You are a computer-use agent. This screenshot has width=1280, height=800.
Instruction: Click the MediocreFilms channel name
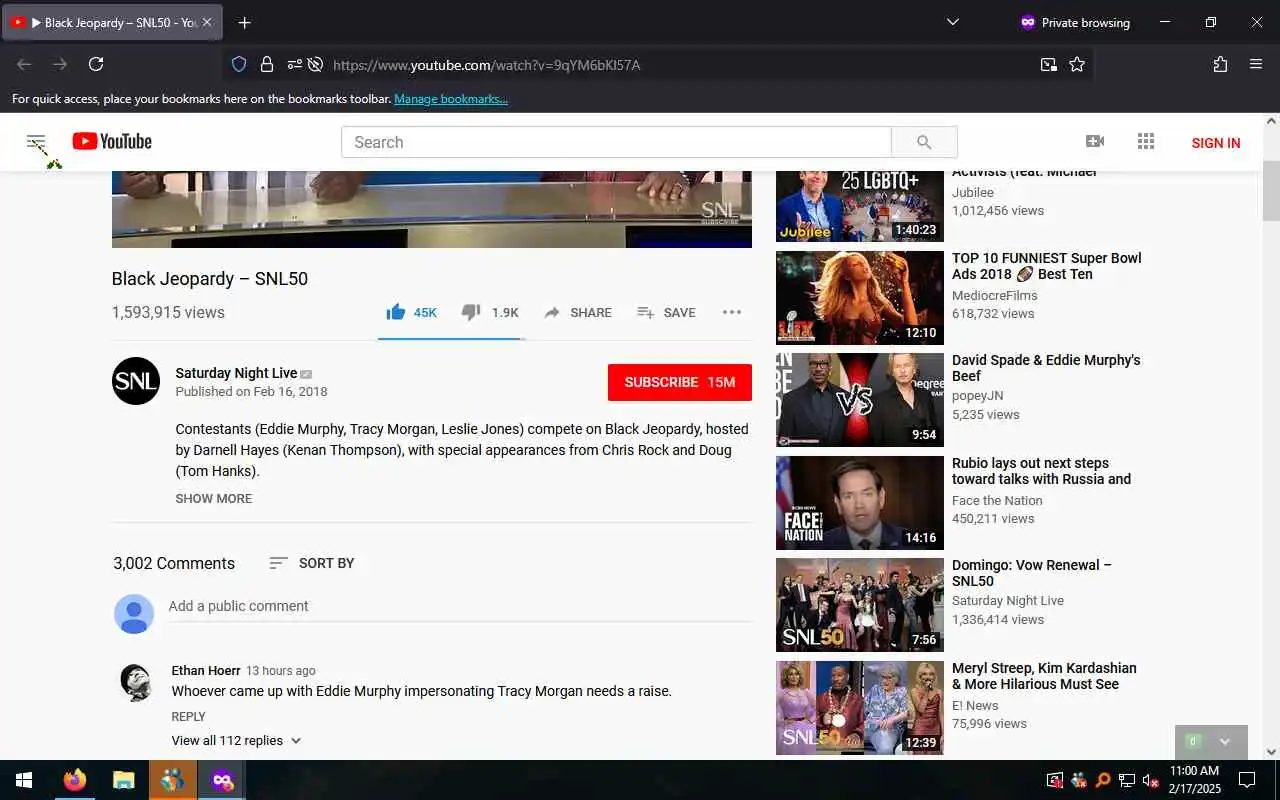[995, 295]
